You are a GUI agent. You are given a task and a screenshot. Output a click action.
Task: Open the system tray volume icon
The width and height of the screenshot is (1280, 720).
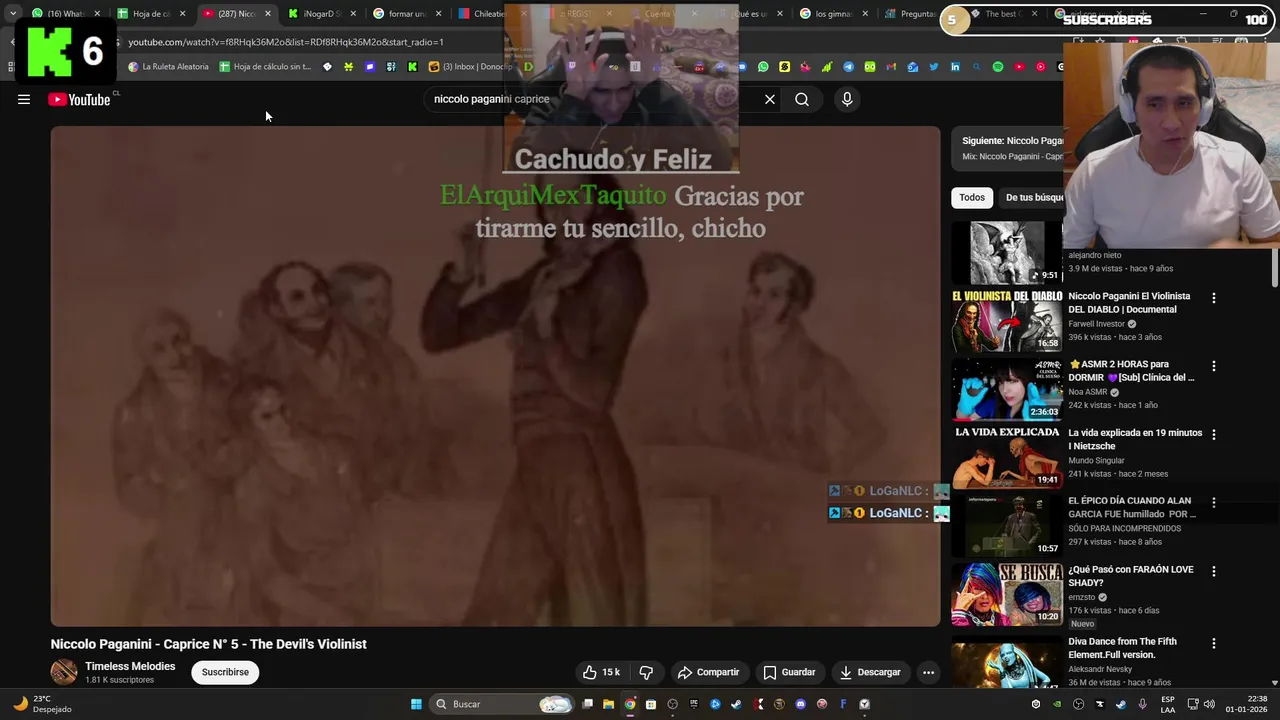click(1208, 704)
